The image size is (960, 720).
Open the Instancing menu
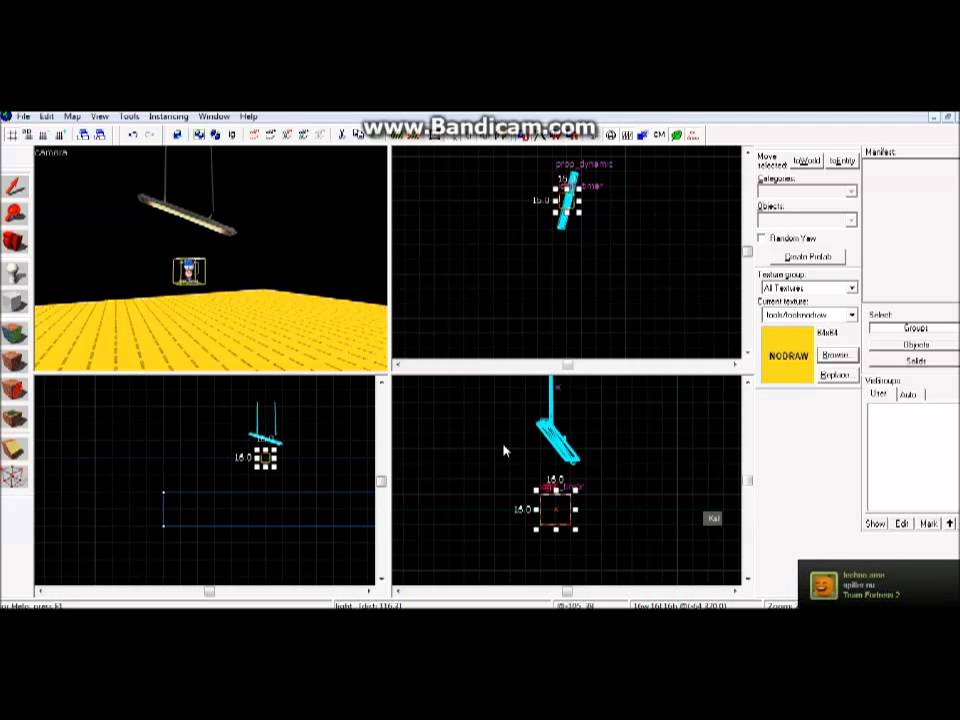(x=168, y=116)
